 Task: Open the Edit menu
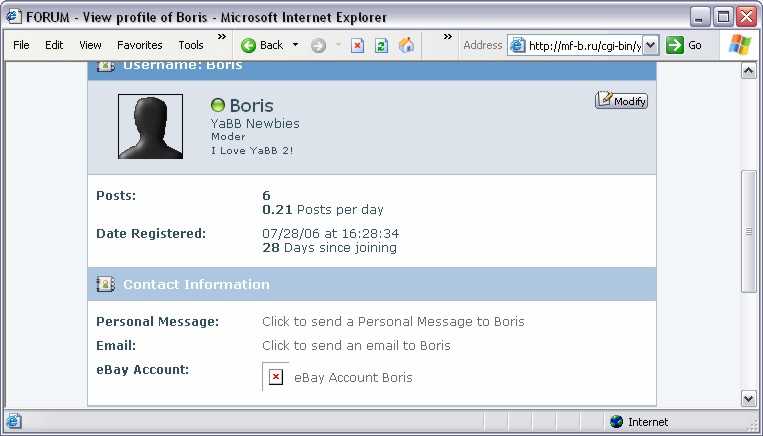54,45
